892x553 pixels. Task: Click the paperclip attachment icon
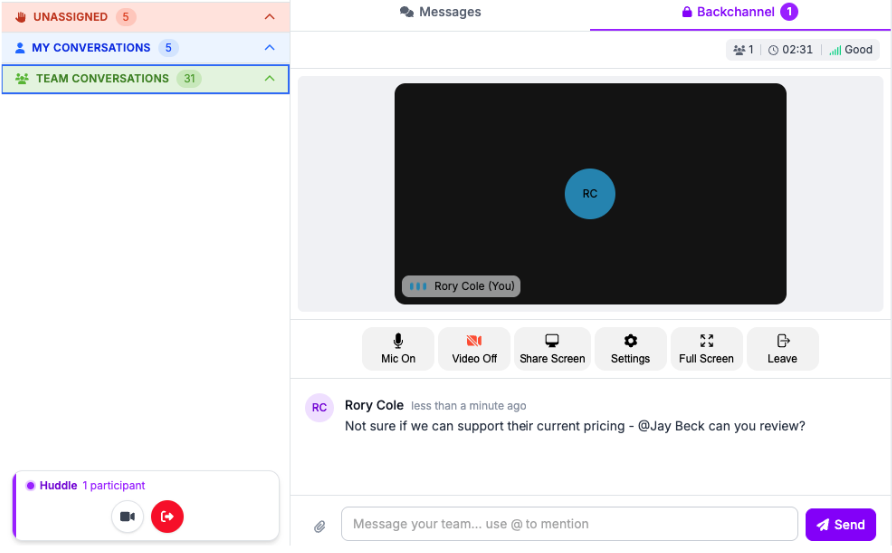tap(320, 526)
